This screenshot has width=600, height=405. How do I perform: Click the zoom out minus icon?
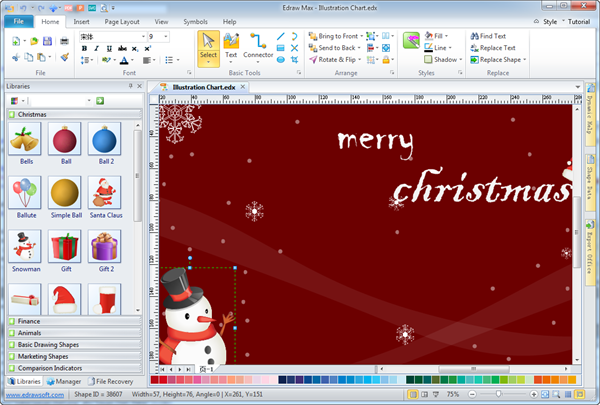[472, 394]
